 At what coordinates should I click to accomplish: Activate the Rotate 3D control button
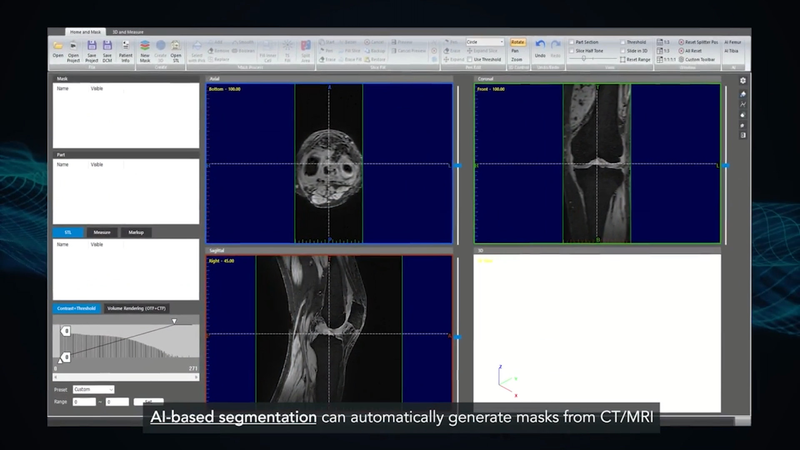pyautogui.click(x=517, y=42)
